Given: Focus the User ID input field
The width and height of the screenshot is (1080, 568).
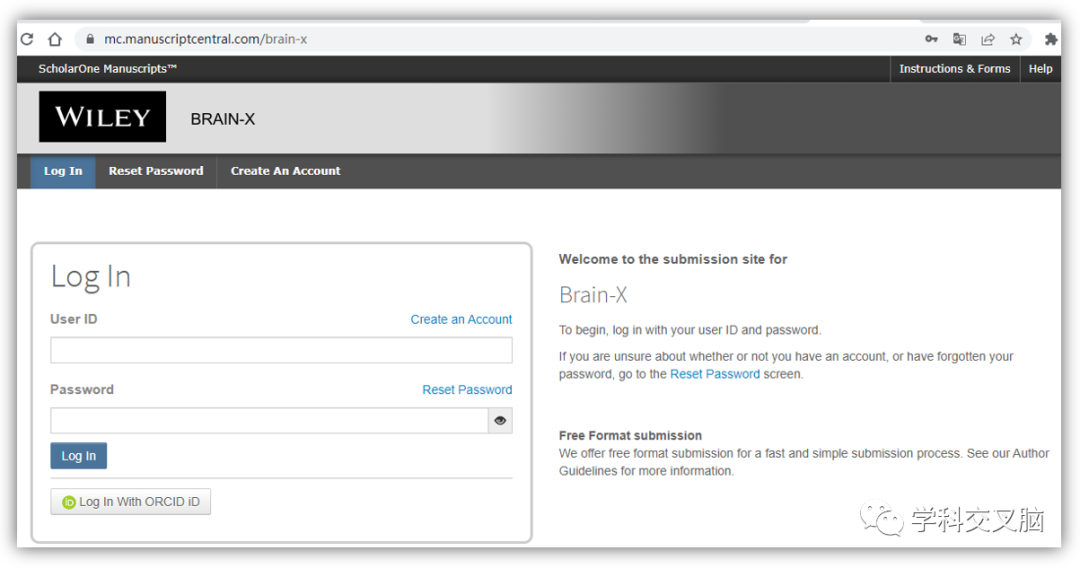Looking at the screenshot, I should 281,350.
